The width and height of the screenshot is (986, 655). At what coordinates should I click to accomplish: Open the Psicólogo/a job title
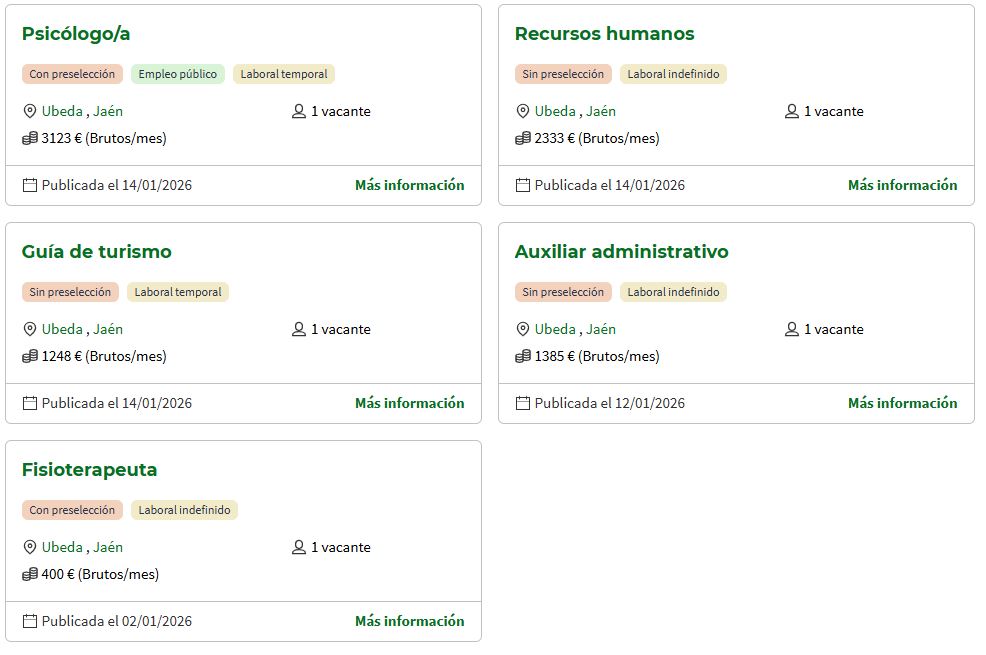(x=76, y=33)
